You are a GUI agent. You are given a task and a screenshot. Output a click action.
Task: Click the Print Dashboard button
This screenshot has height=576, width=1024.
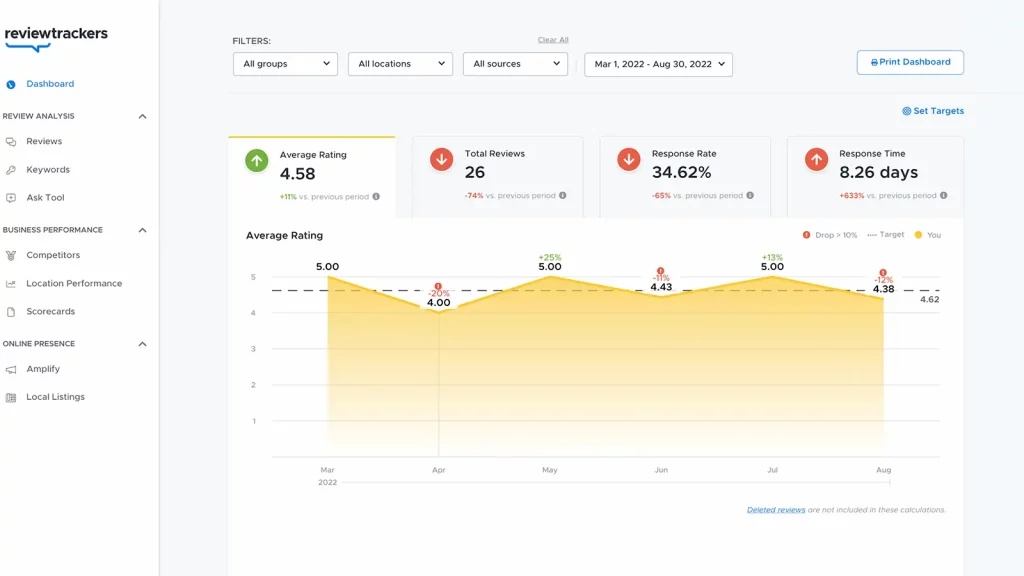909,62
